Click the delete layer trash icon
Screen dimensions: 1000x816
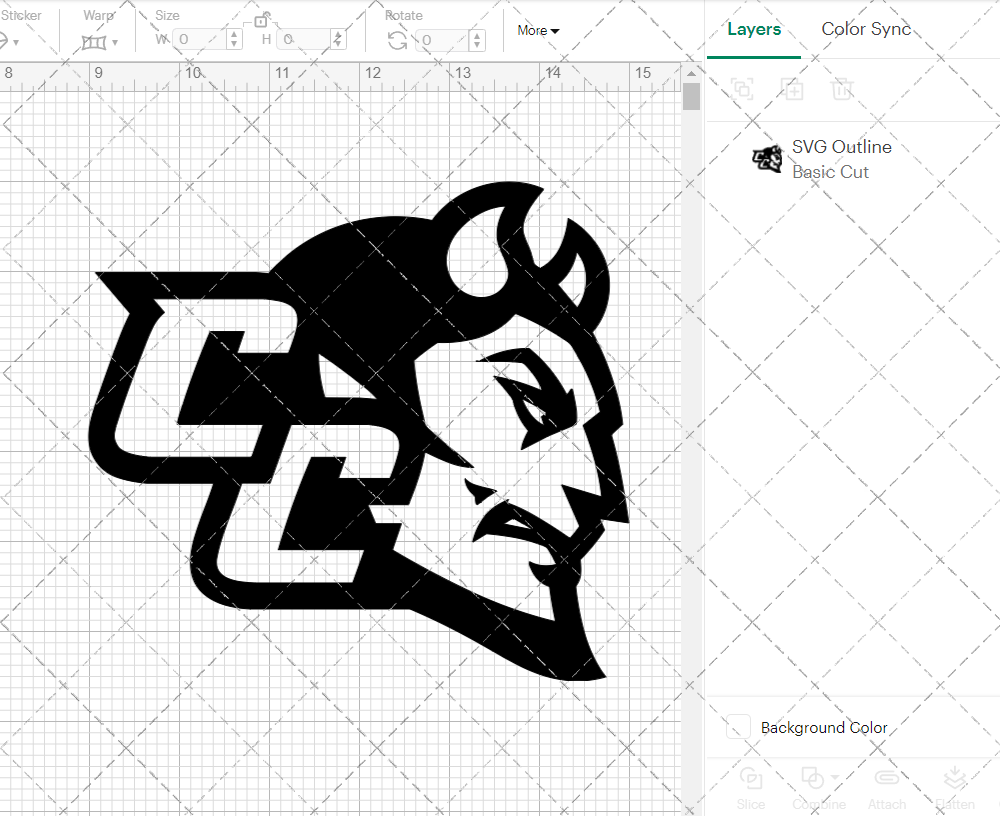(x=843, y=89)
